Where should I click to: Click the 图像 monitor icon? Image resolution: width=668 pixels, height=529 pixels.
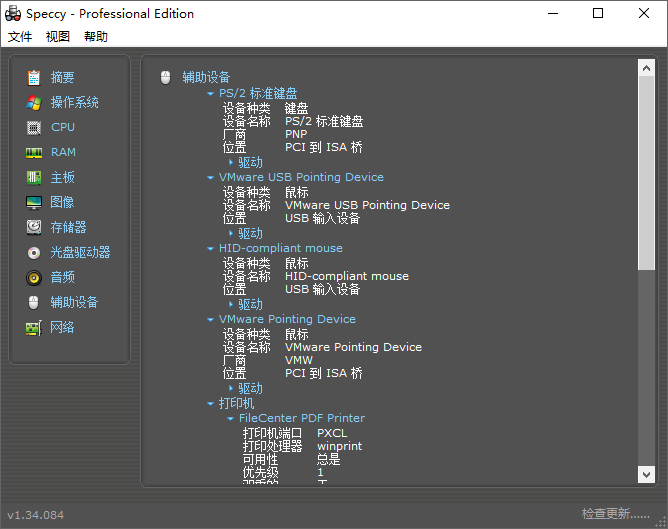(x=34, y=202)
